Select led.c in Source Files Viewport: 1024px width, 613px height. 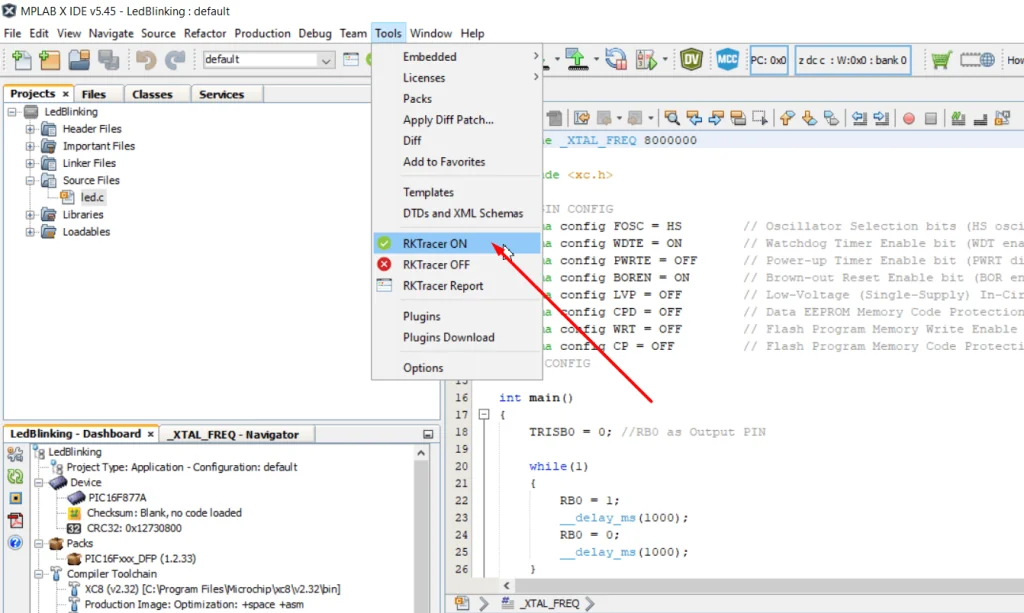point(92,197)
